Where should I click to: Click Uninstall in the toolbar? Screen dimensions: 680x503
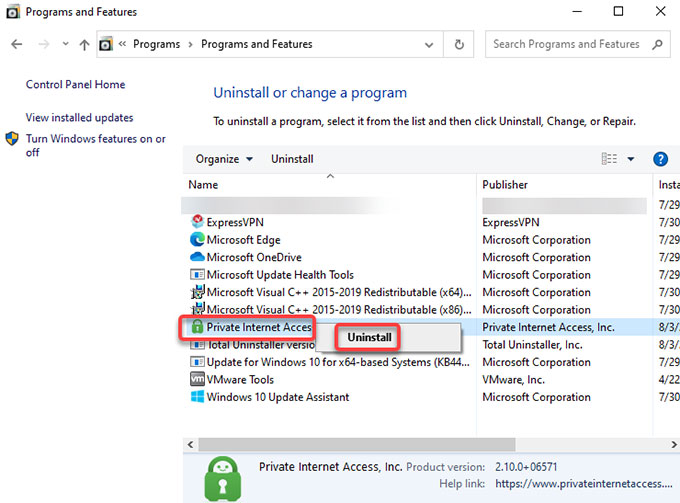(x=292, y=159)
